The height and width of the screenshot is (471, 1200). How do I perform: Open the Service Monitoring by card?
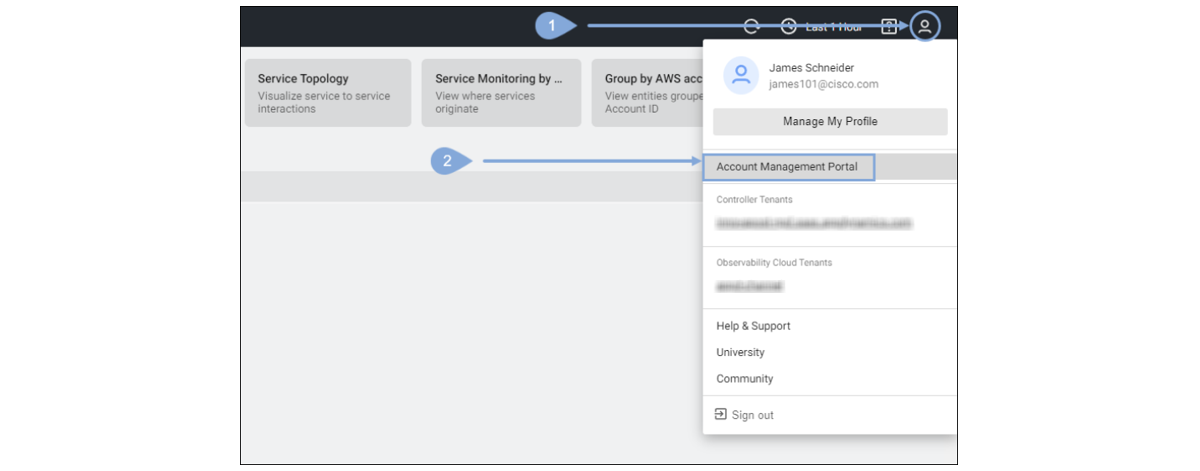coord(500,93)
